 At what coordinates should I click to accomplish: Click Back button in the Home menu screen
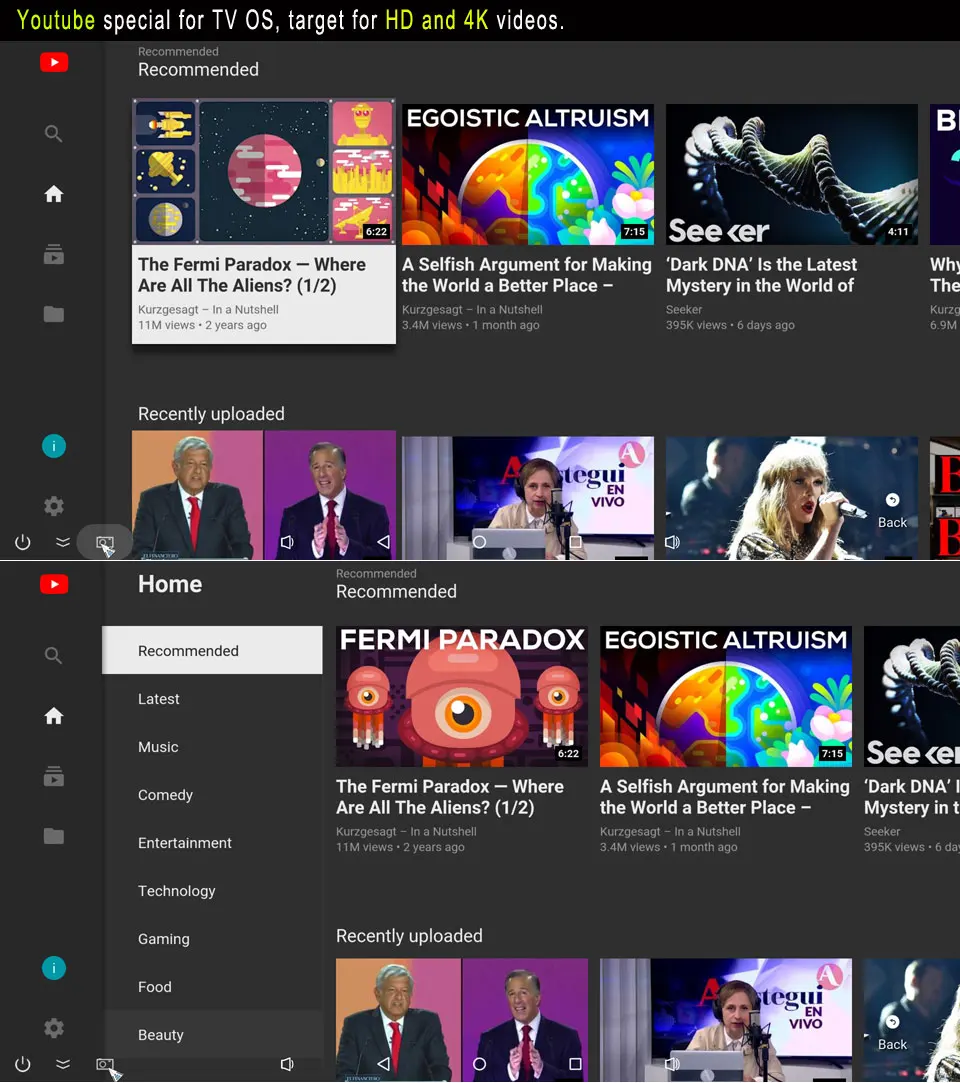pyautogui.click(x=892, y=1034)
